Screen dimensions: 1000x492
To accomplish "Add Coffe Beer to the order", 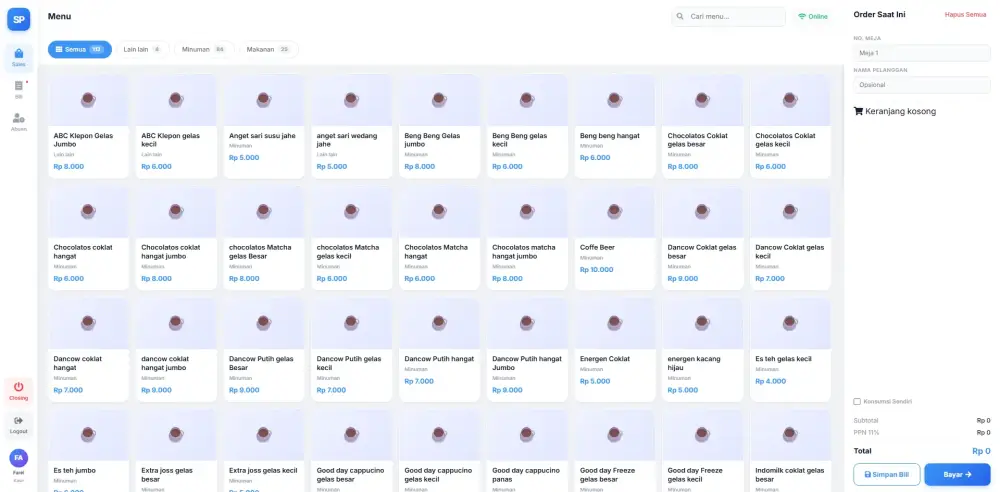I will (615, 238).
